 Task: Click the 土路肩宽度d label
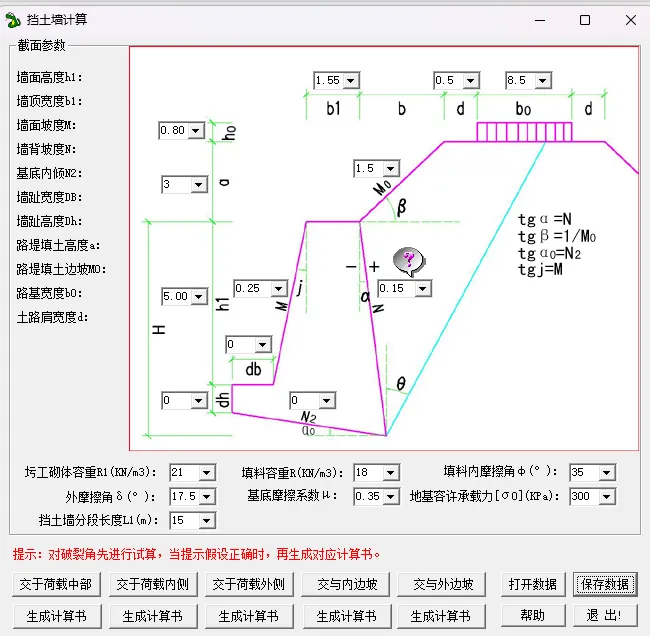coord(52,318)
